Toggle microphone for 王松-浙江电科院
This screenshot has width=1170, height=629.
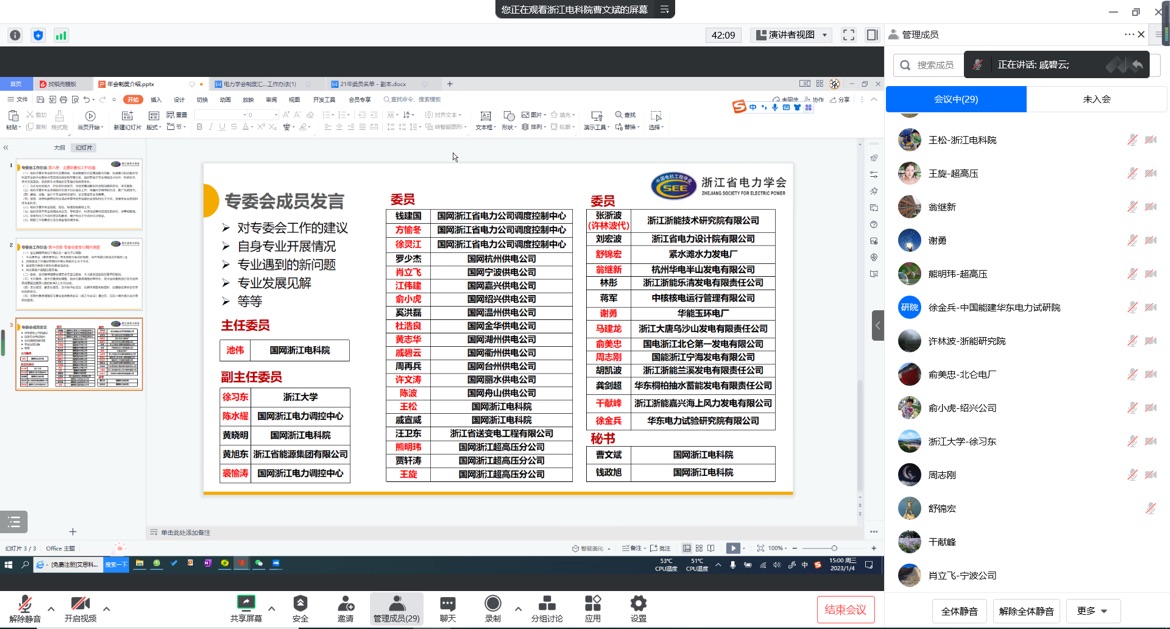1132,140
